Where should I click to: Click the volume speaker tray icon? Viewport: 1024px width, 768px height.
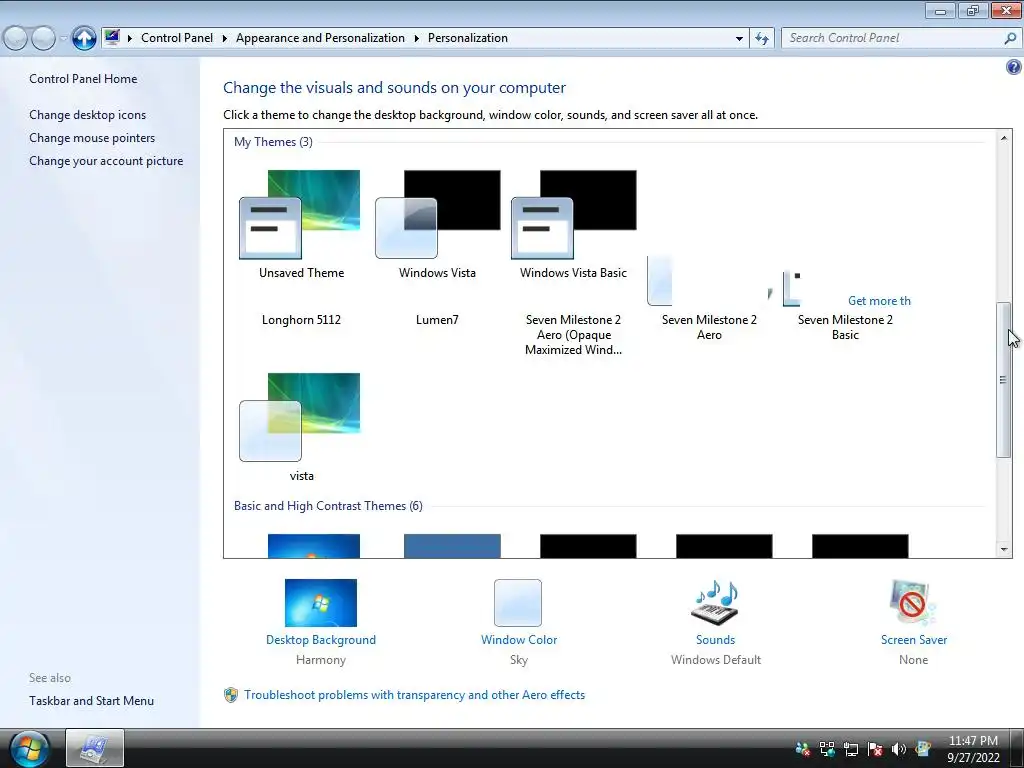(x=899, y=749)
